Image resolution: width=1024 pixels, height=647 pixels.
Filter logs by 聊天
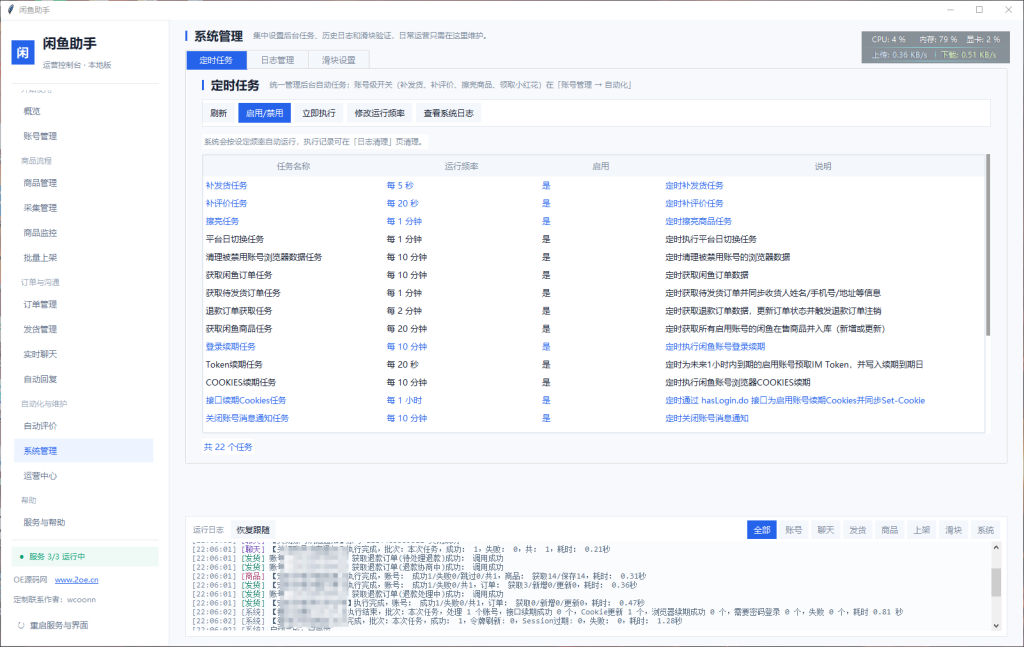tap(825, 530)
